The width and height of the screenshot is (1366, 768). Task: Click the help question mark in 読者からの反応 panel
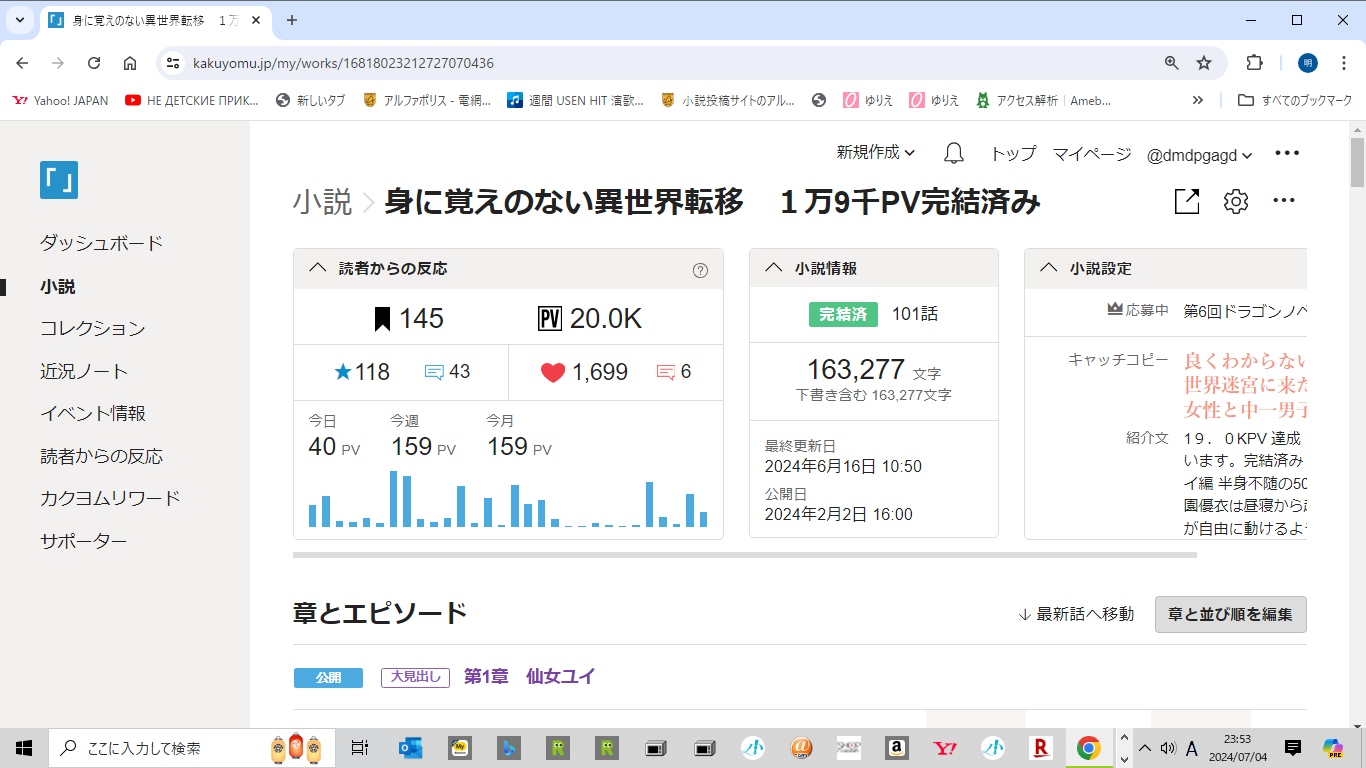700,269
